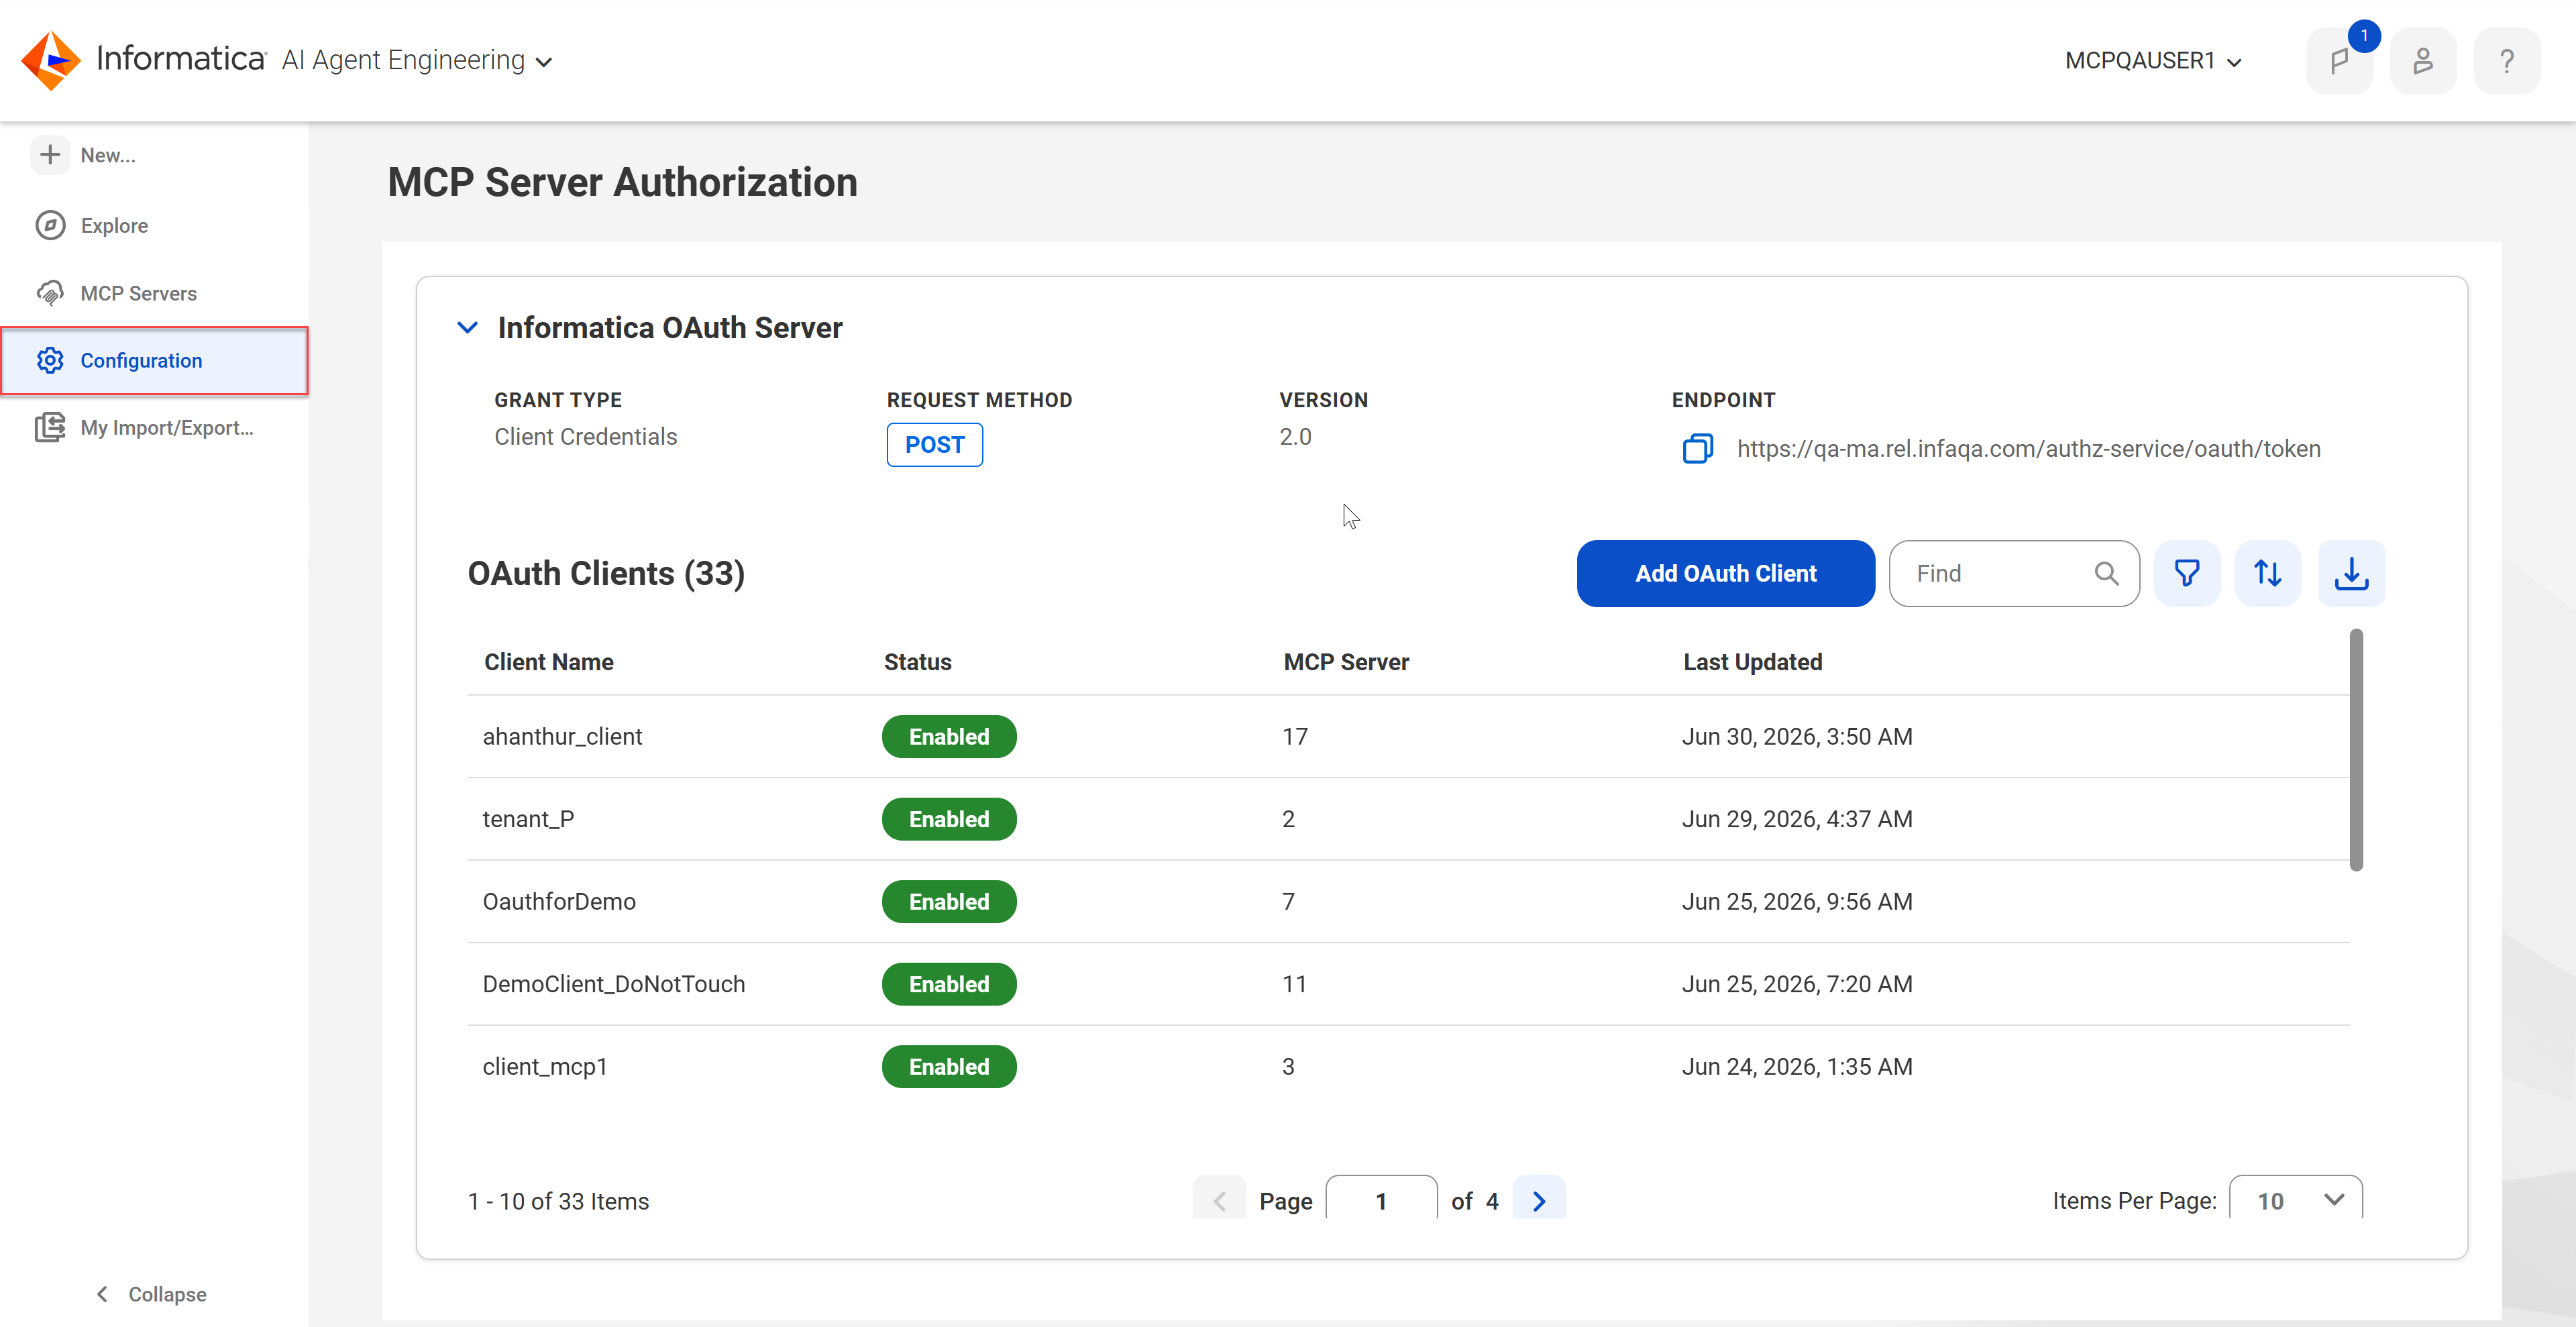Click the MCP Servers sidebar icon
This screenshot has height=1327, width=2576.
pyautogui.click(x=50, y=293)
